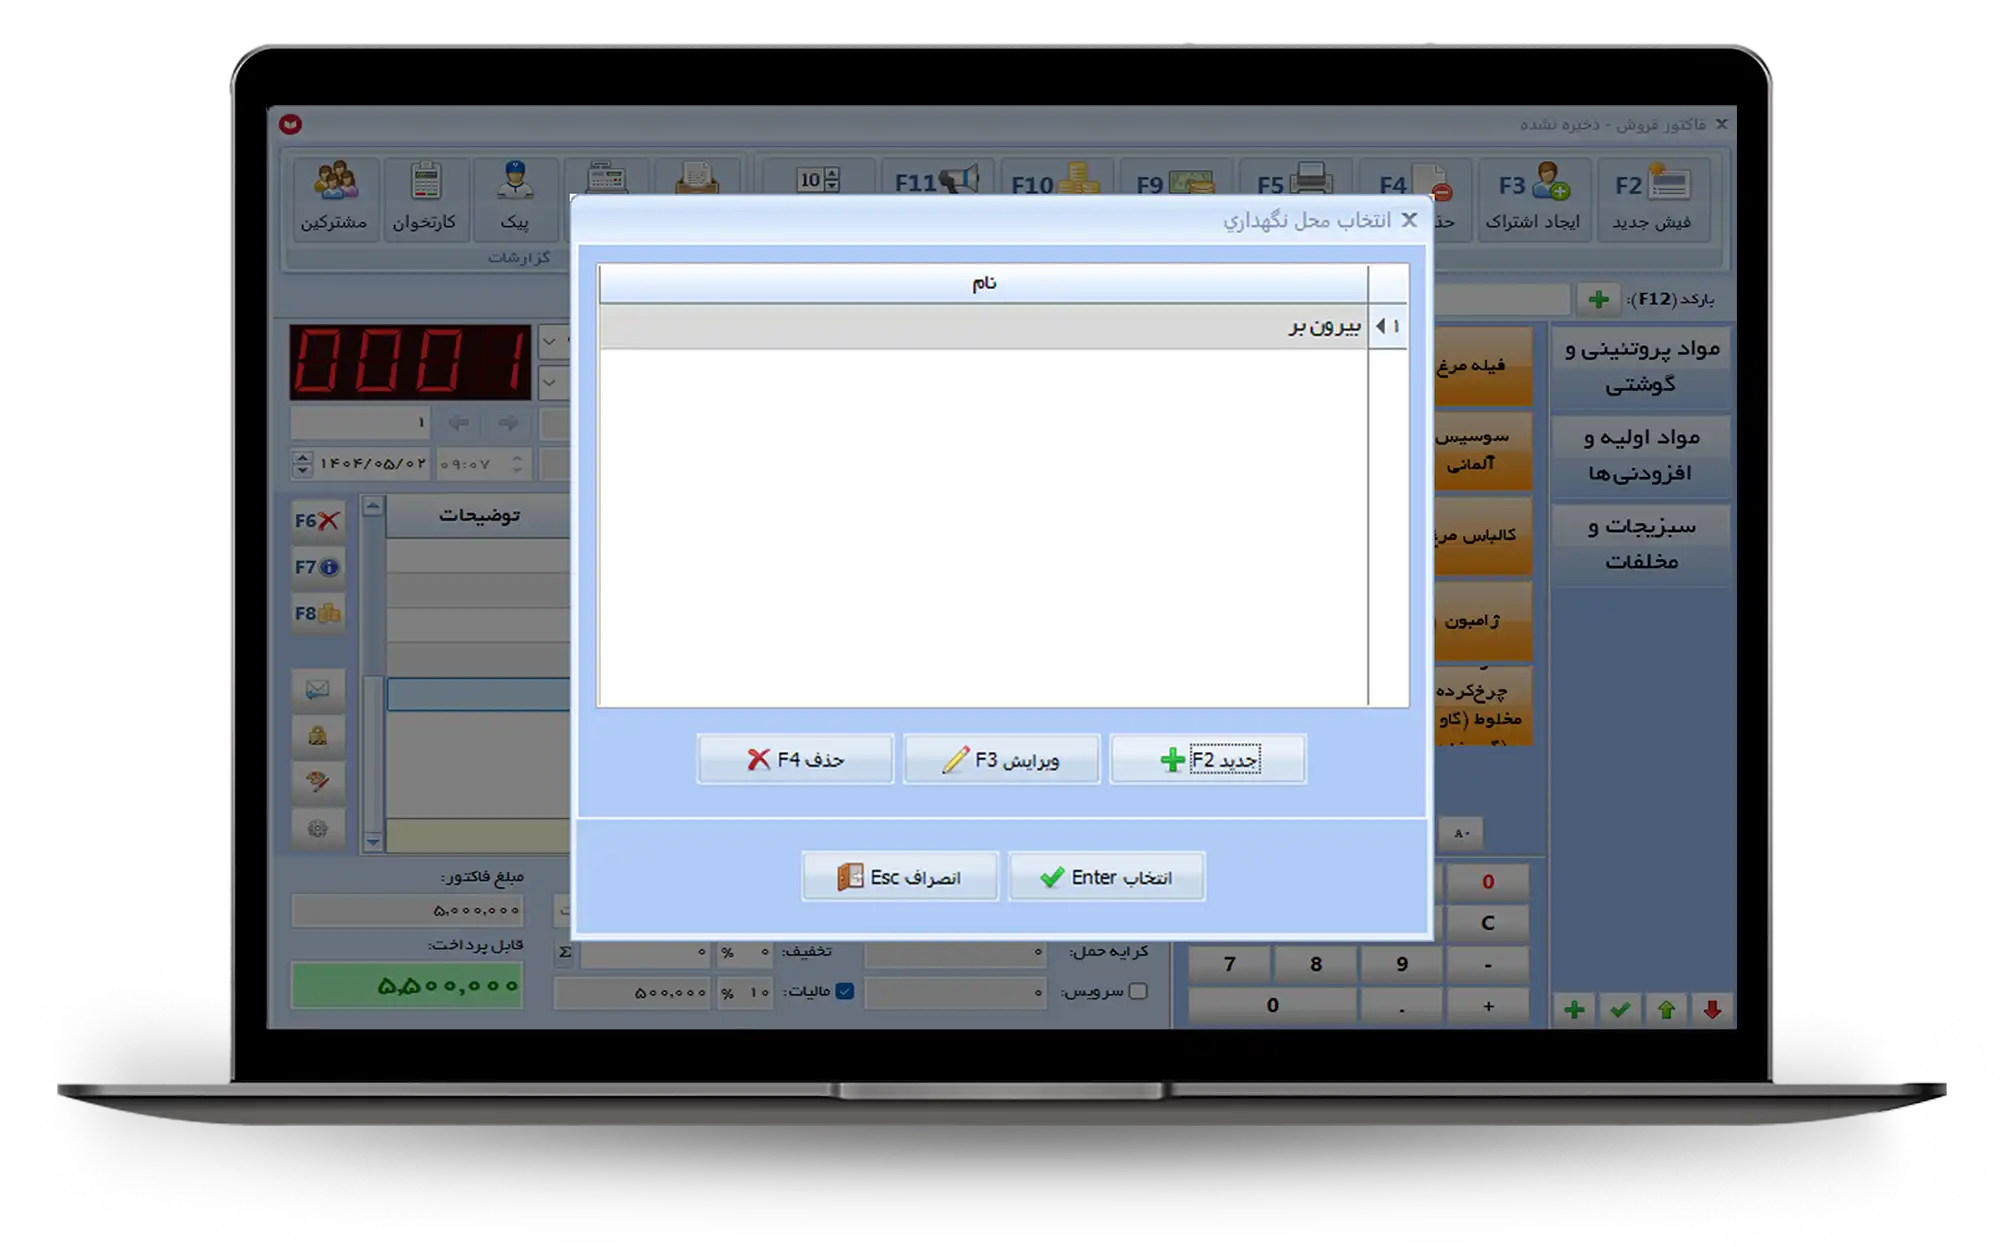2000x1247 pixels.
Task: Click the green up arrow icon
Action: pyautogui.click(x=1666, y=1010)
